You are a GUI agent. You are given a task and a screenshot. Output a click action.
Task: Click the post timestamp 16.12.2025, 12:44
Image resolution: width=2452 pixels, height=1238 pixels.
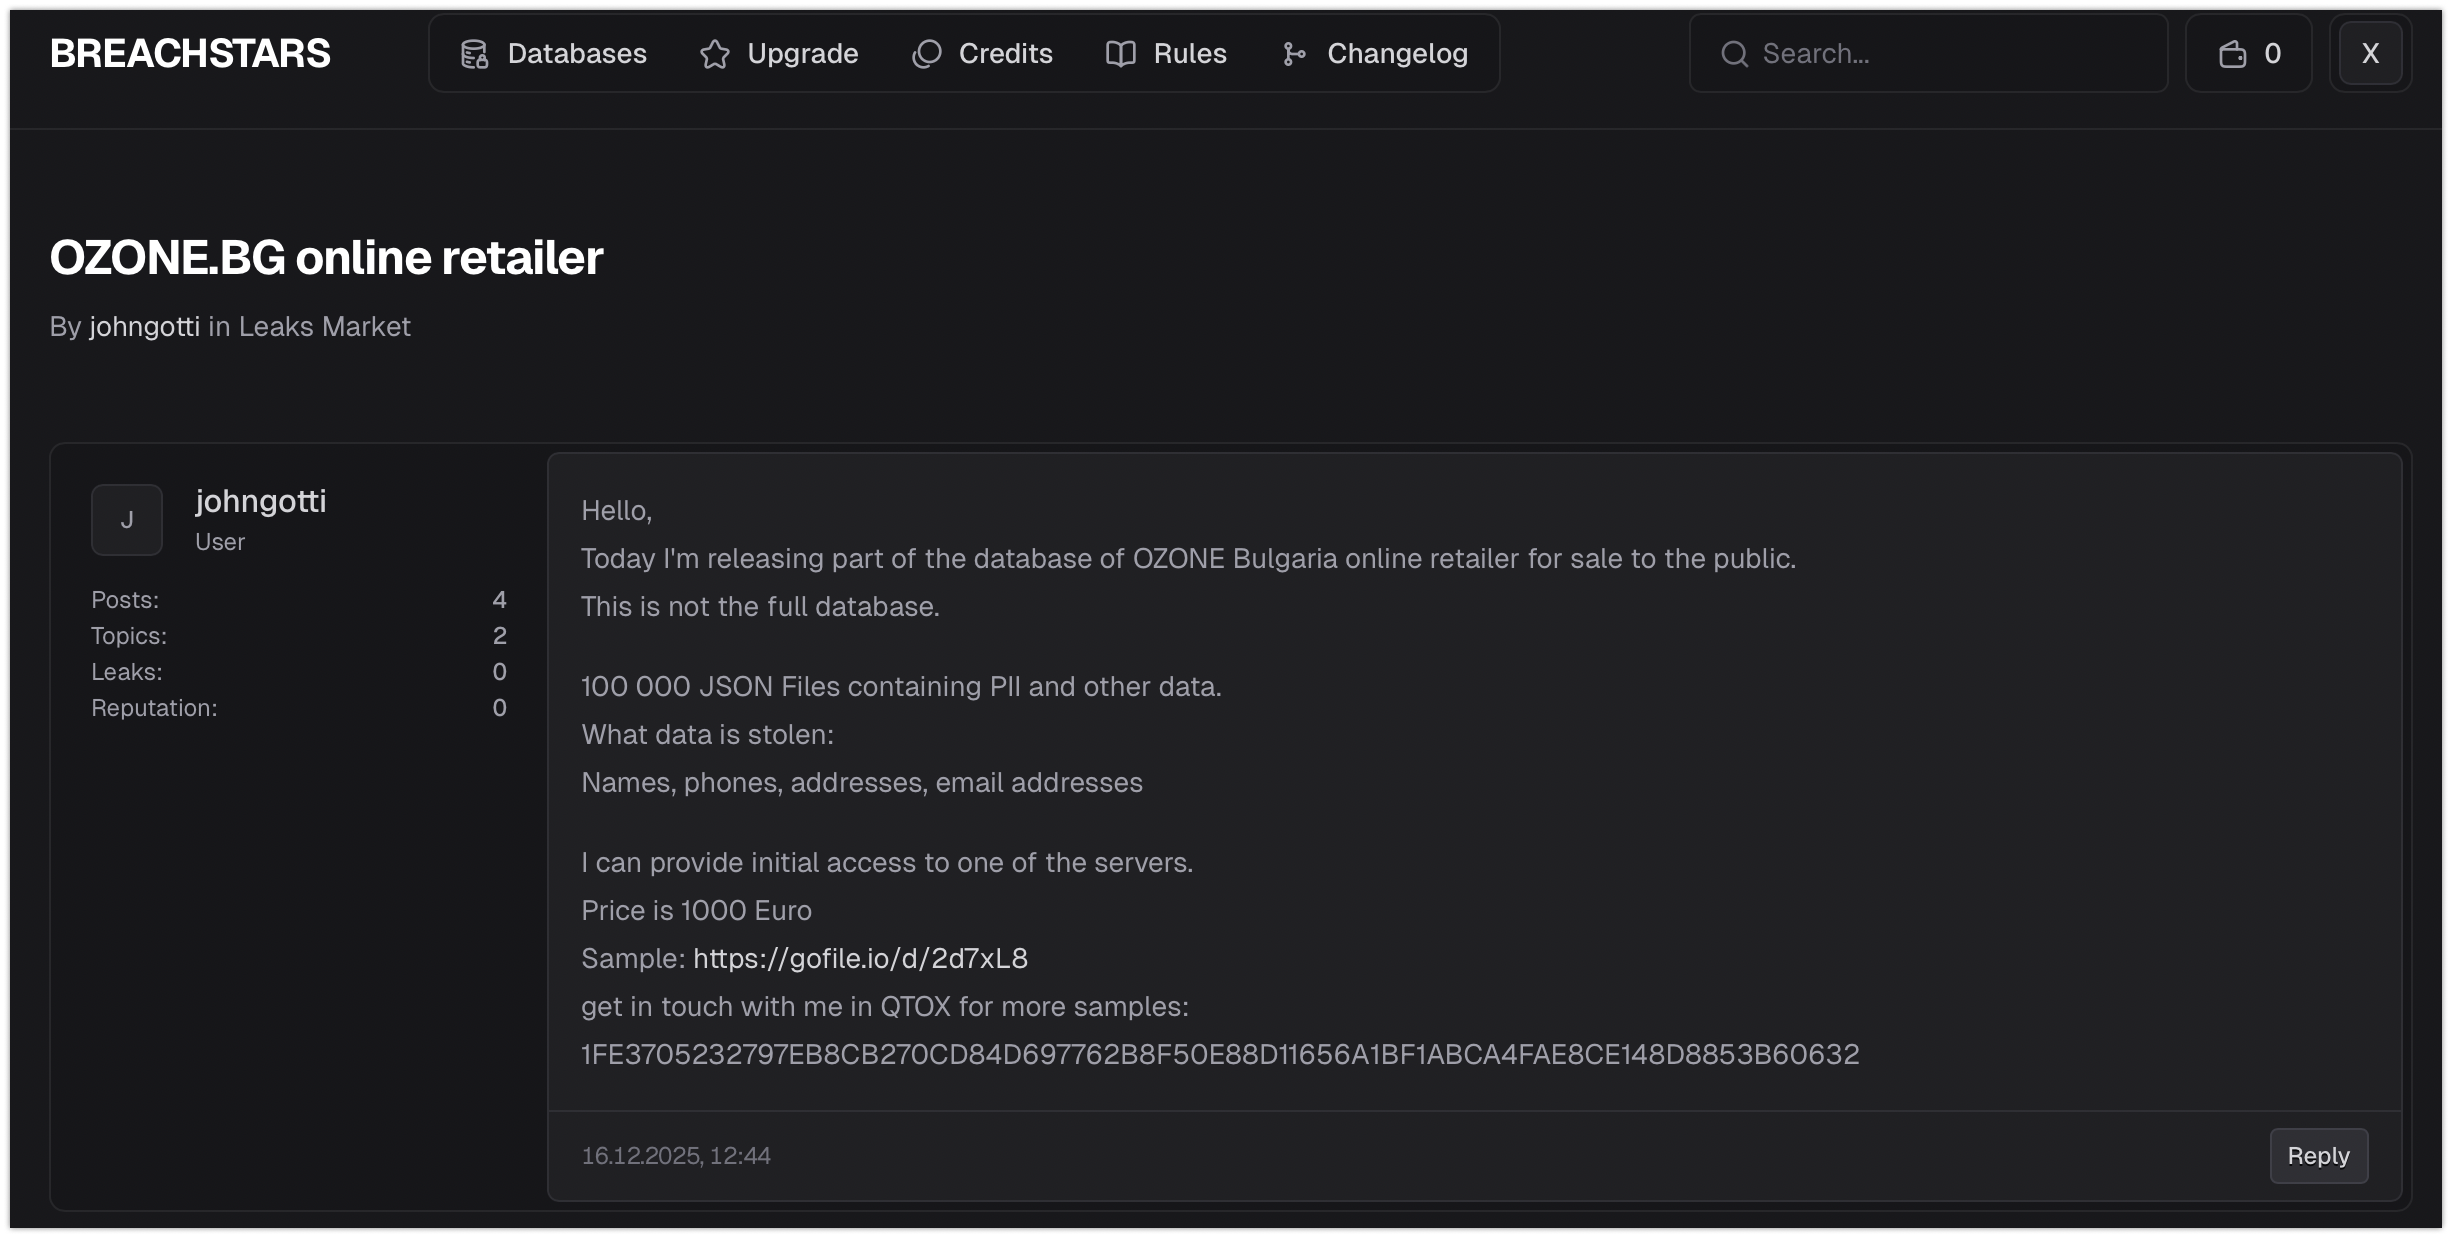point(676,1156)
